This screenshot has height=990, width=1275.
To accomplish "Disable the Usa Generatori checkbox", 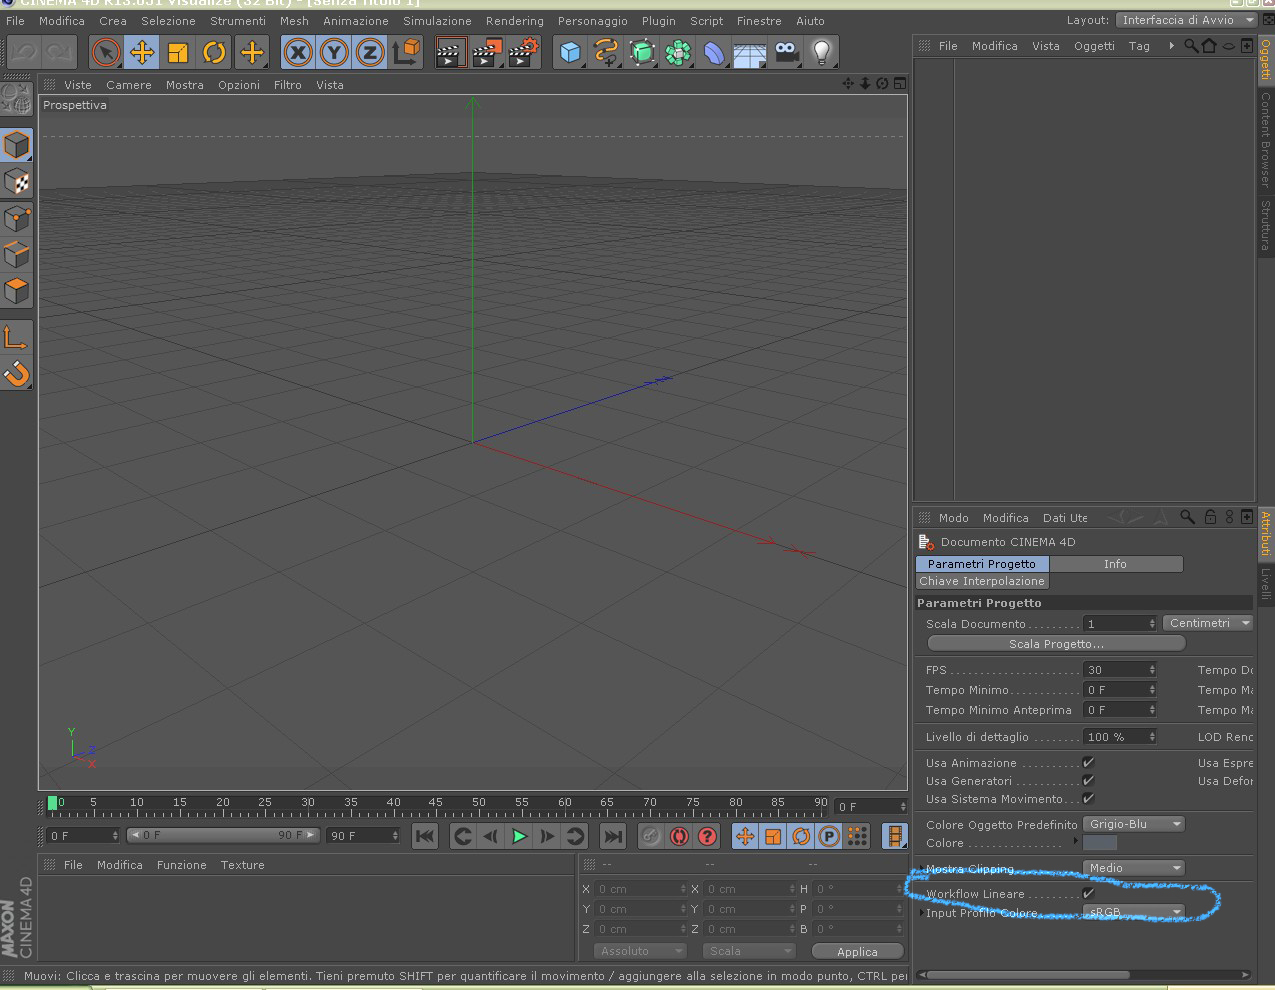I will (1088, 780).
